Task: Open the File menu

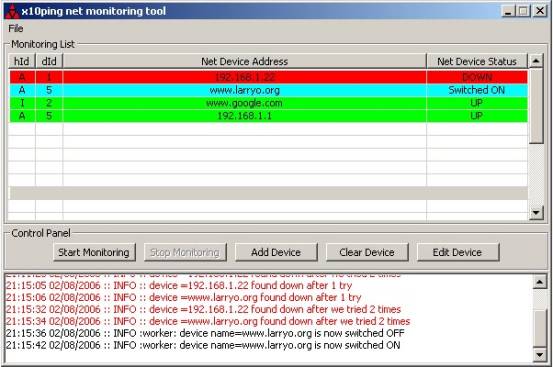Action: [16, 29]
